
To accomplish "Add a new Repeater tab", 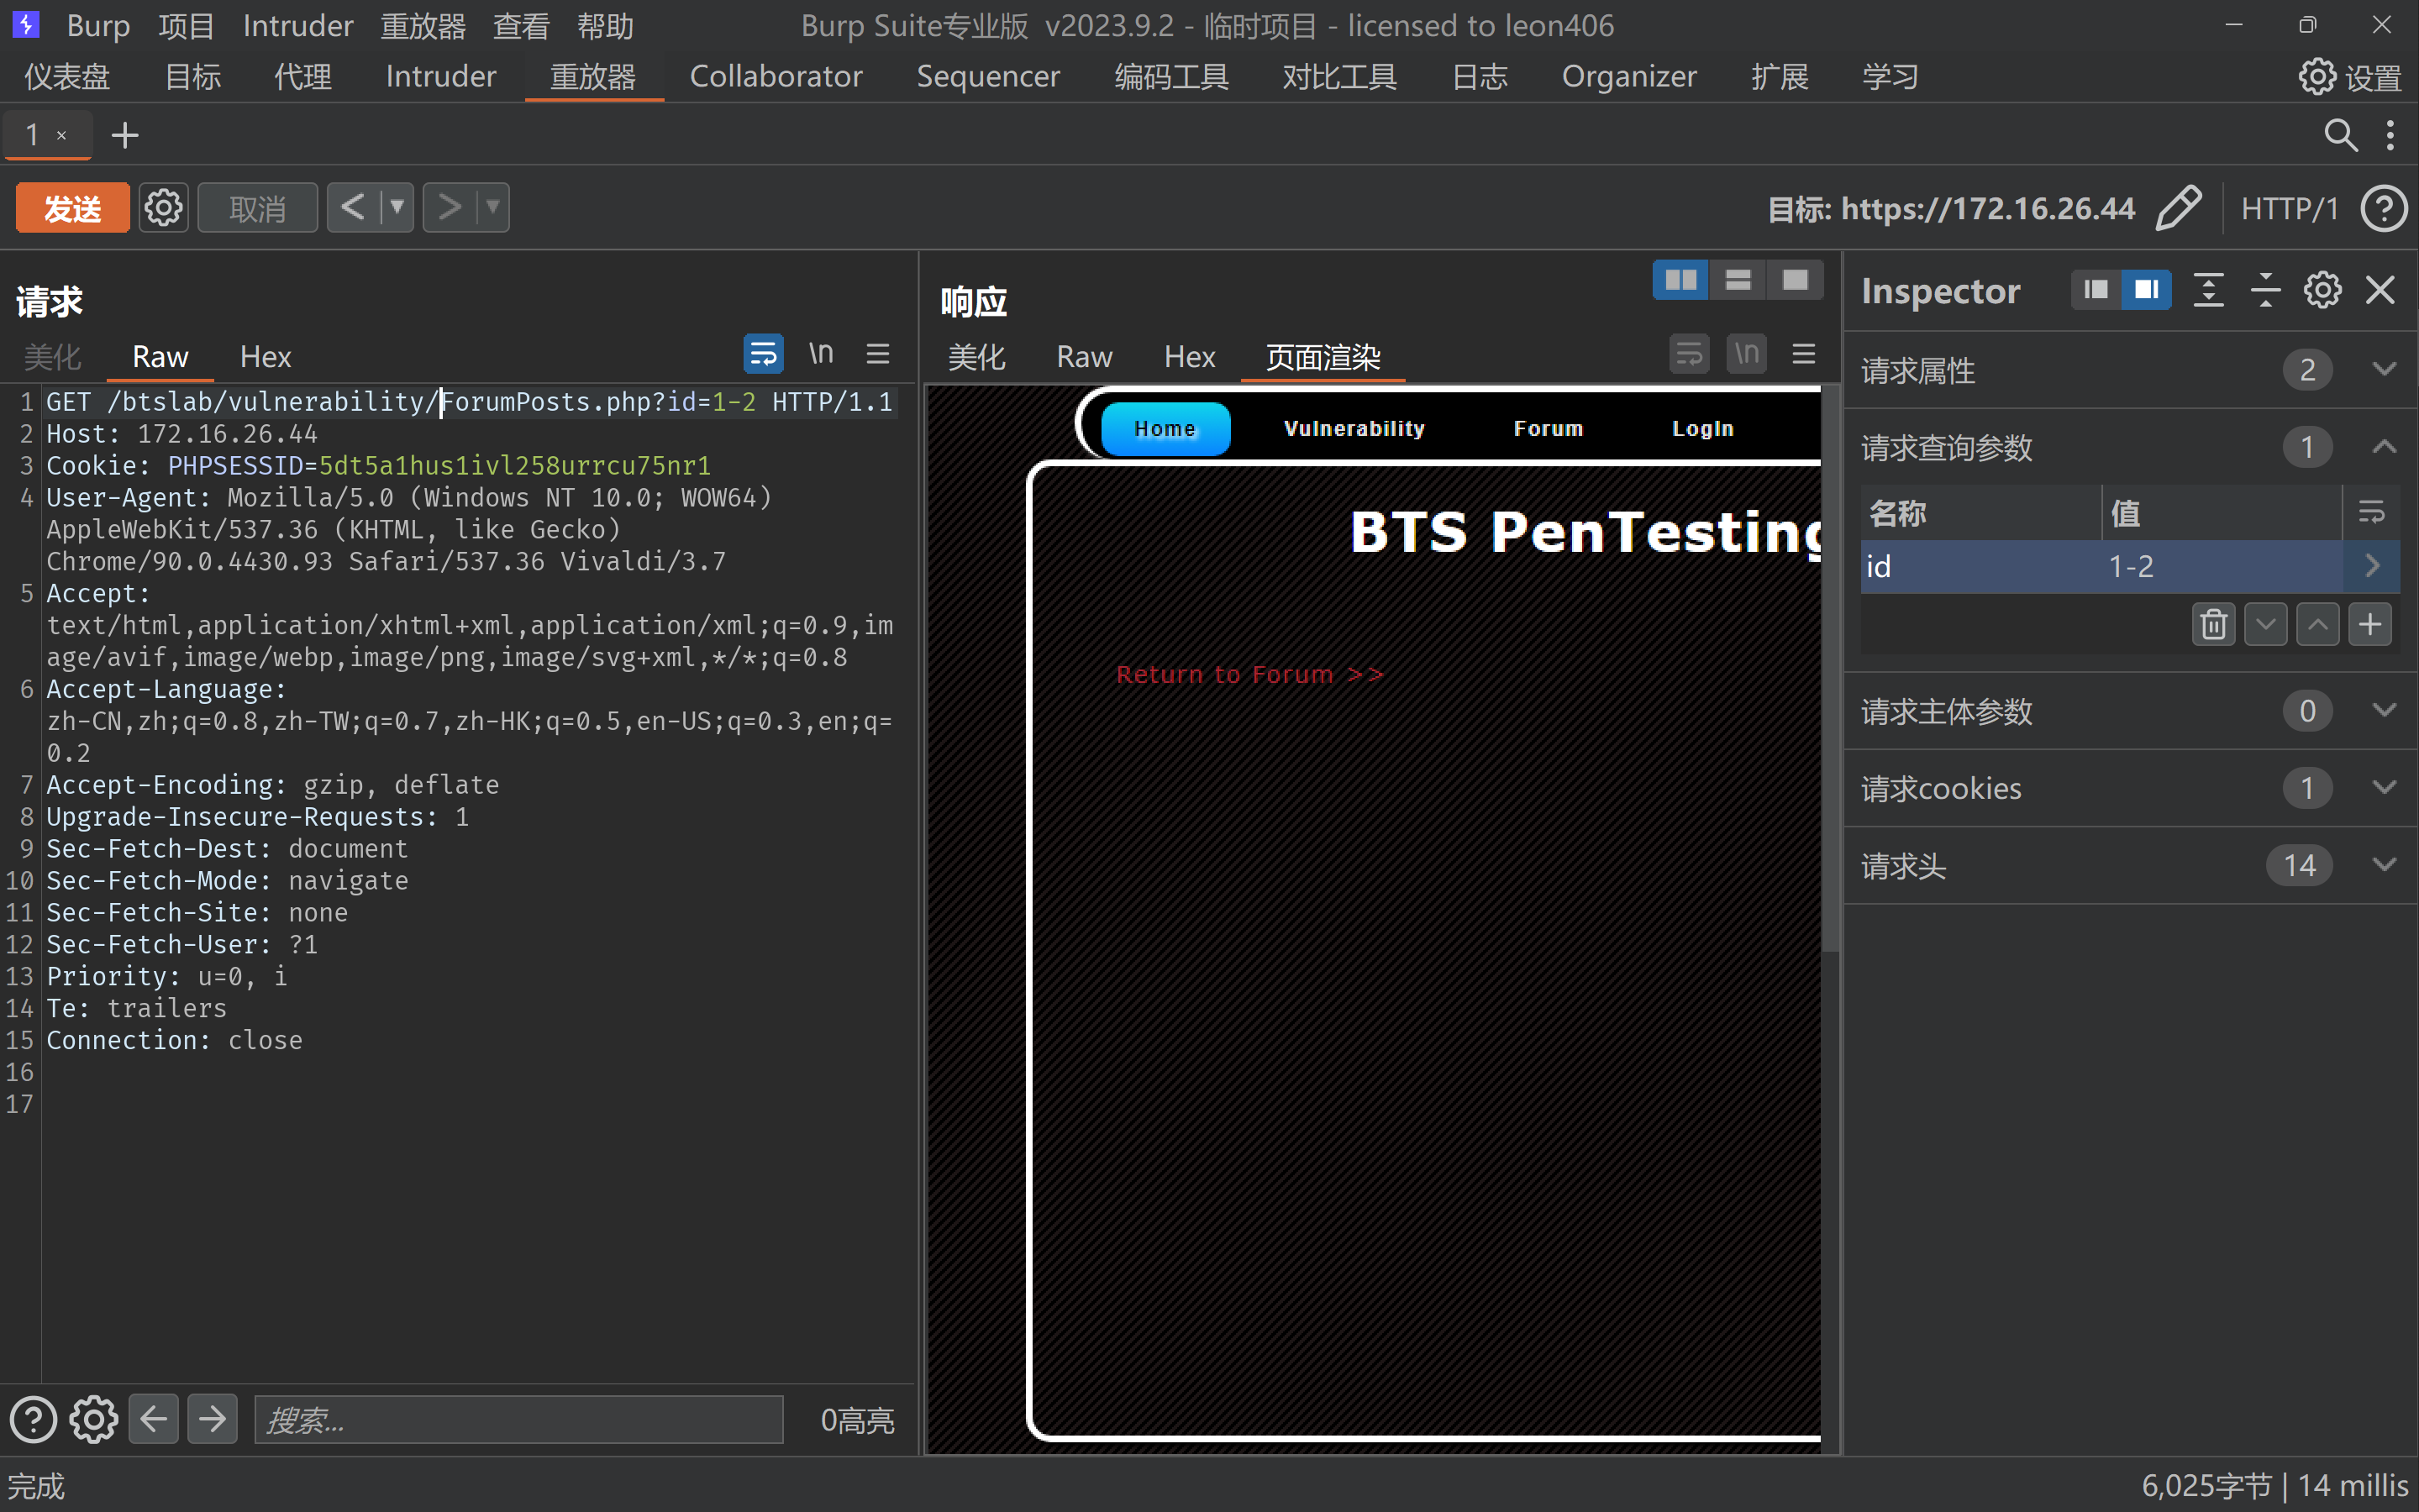I will [124, 135].
